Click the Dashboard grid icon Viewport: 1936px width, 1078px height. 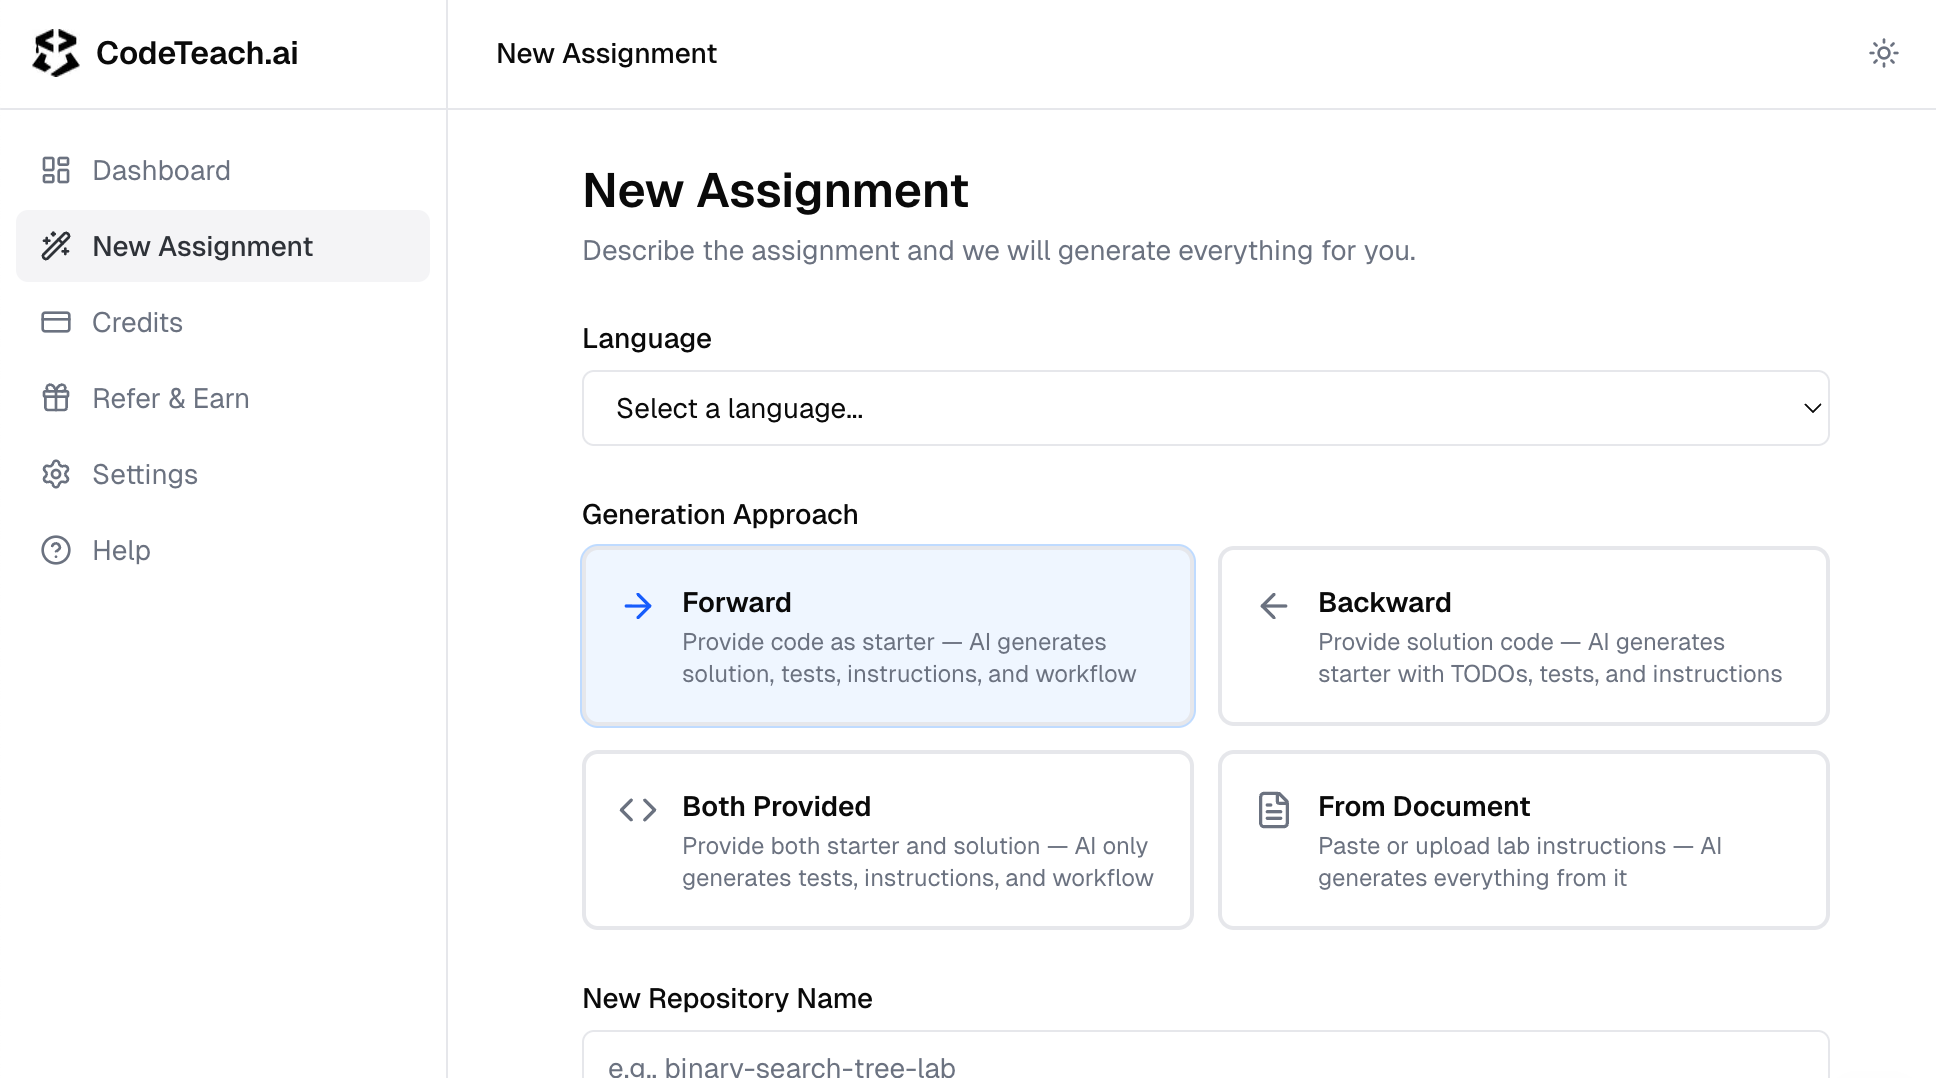pos(56,170)
